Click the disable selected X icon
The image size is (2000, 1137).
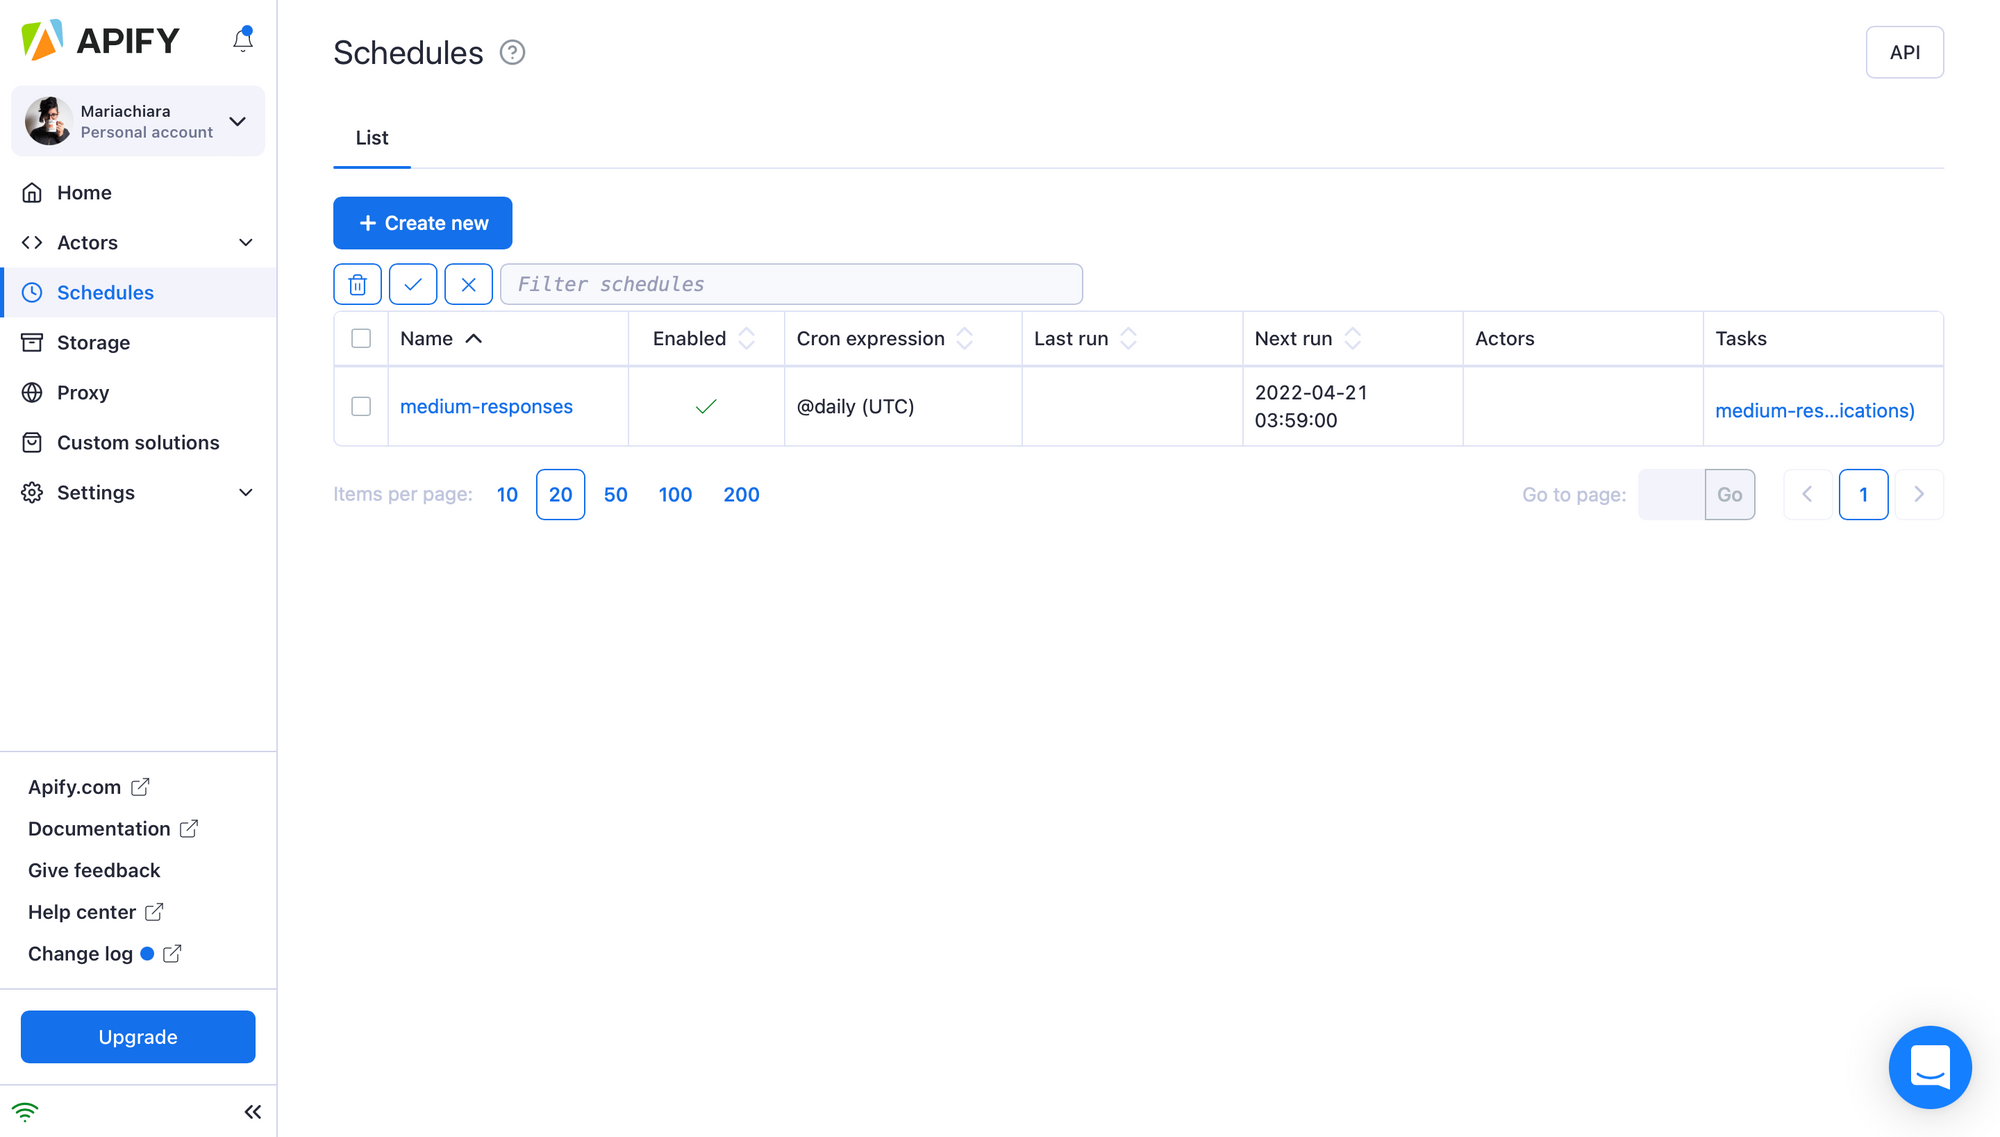(468, 285)
